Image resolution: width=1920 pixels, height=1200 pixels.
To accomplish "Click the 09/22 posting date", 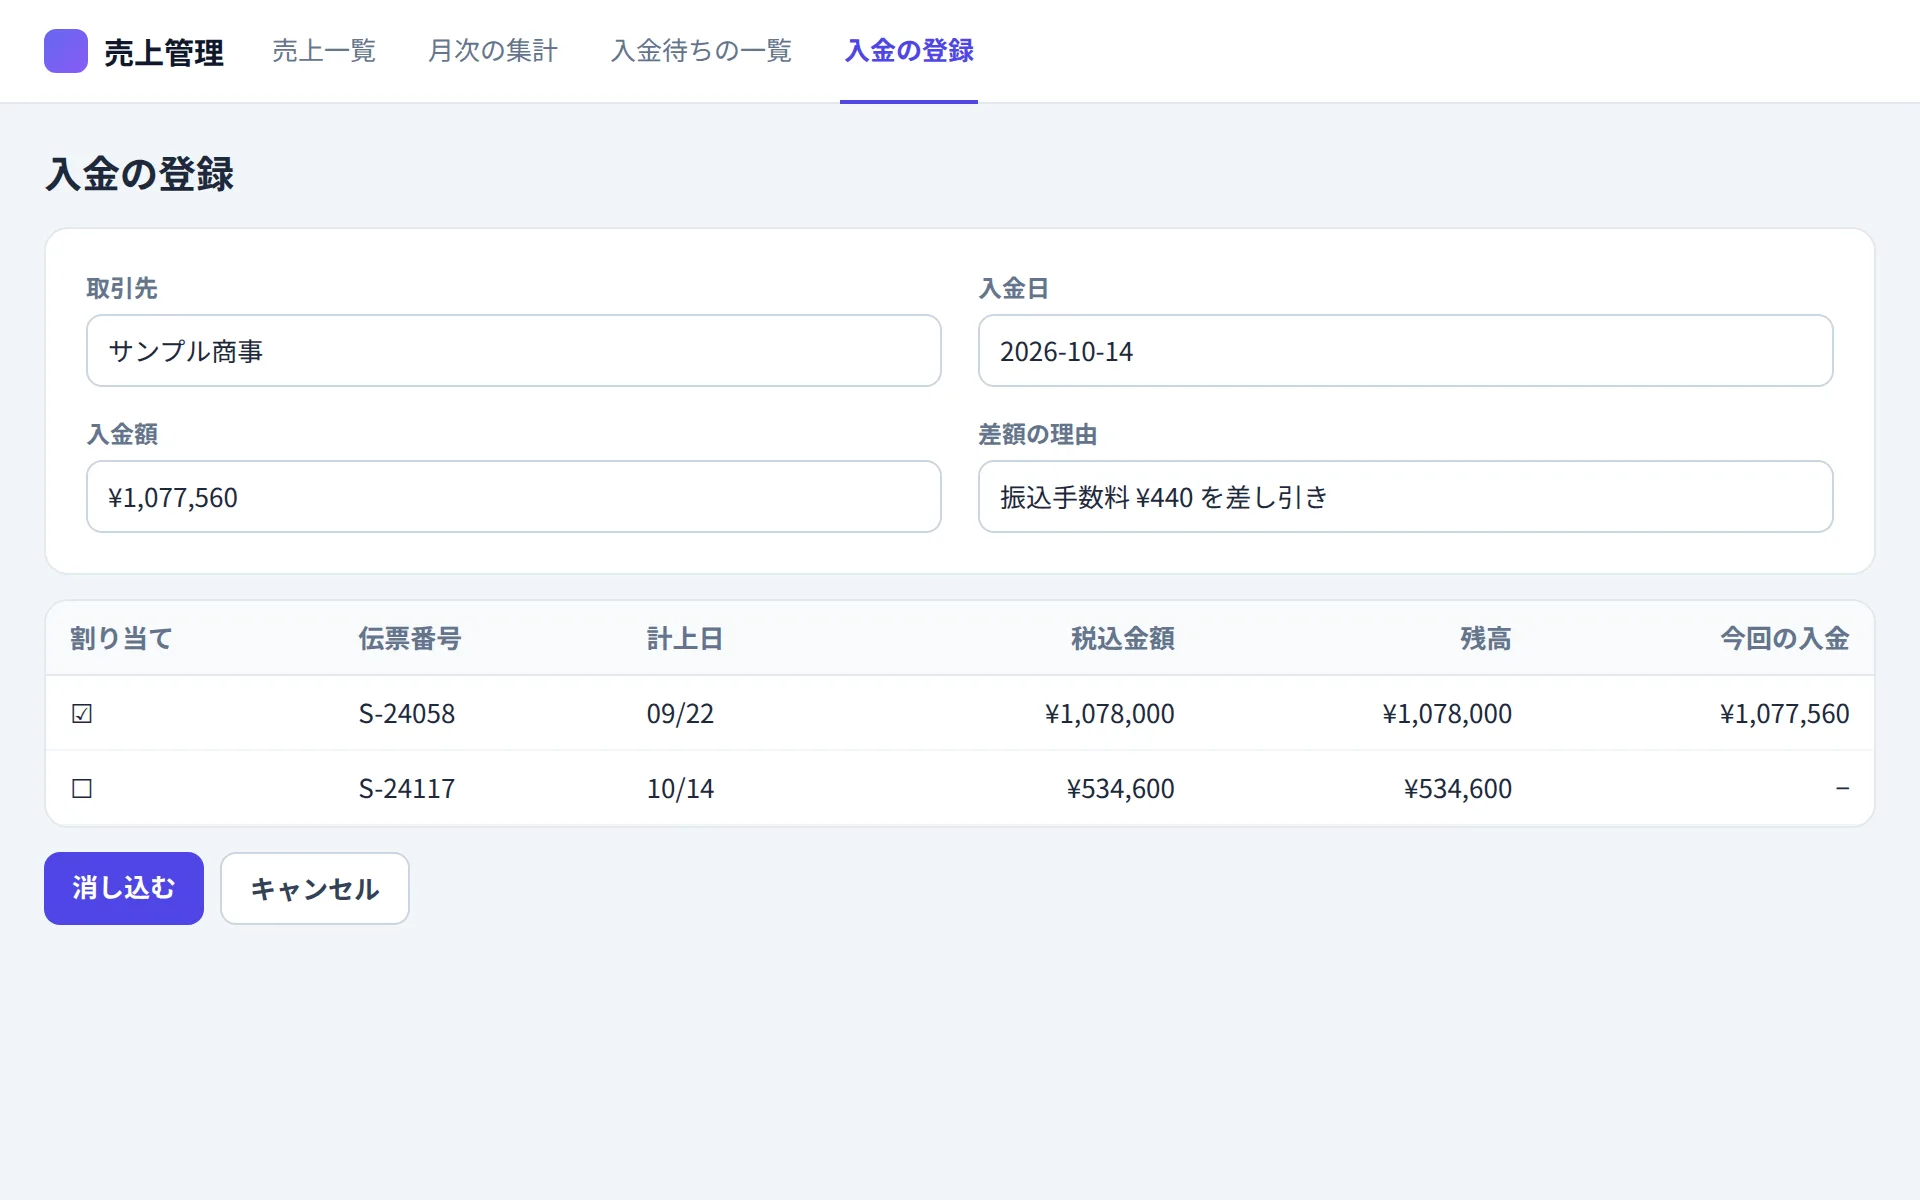I will point(680,714).
